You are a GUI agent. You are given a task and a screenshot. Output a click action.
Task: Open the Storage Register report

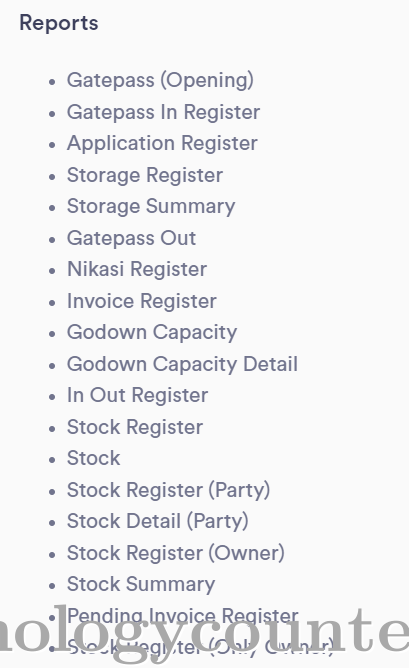click(x=145, y=175)
